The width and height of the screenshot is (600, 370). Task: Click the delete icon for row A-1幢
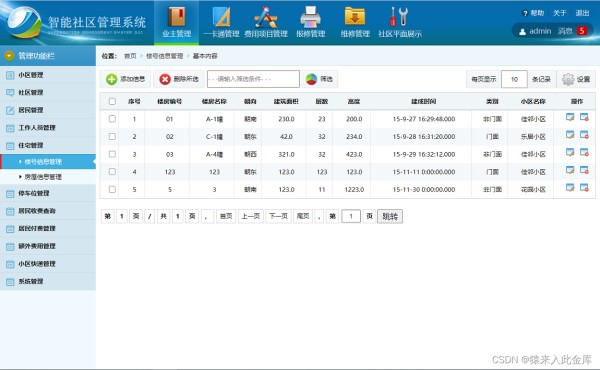[x=584, y=117]
